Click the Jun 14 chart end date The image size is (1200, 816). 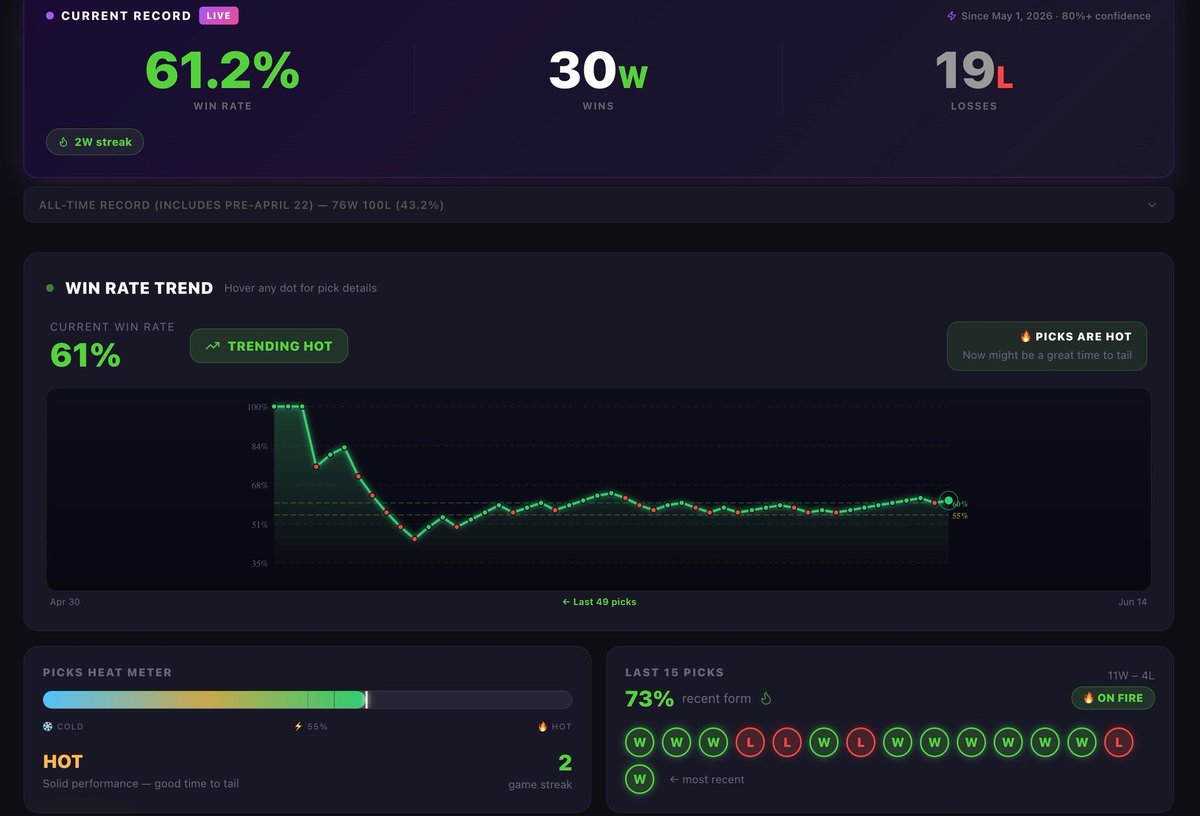(1132, 602)
